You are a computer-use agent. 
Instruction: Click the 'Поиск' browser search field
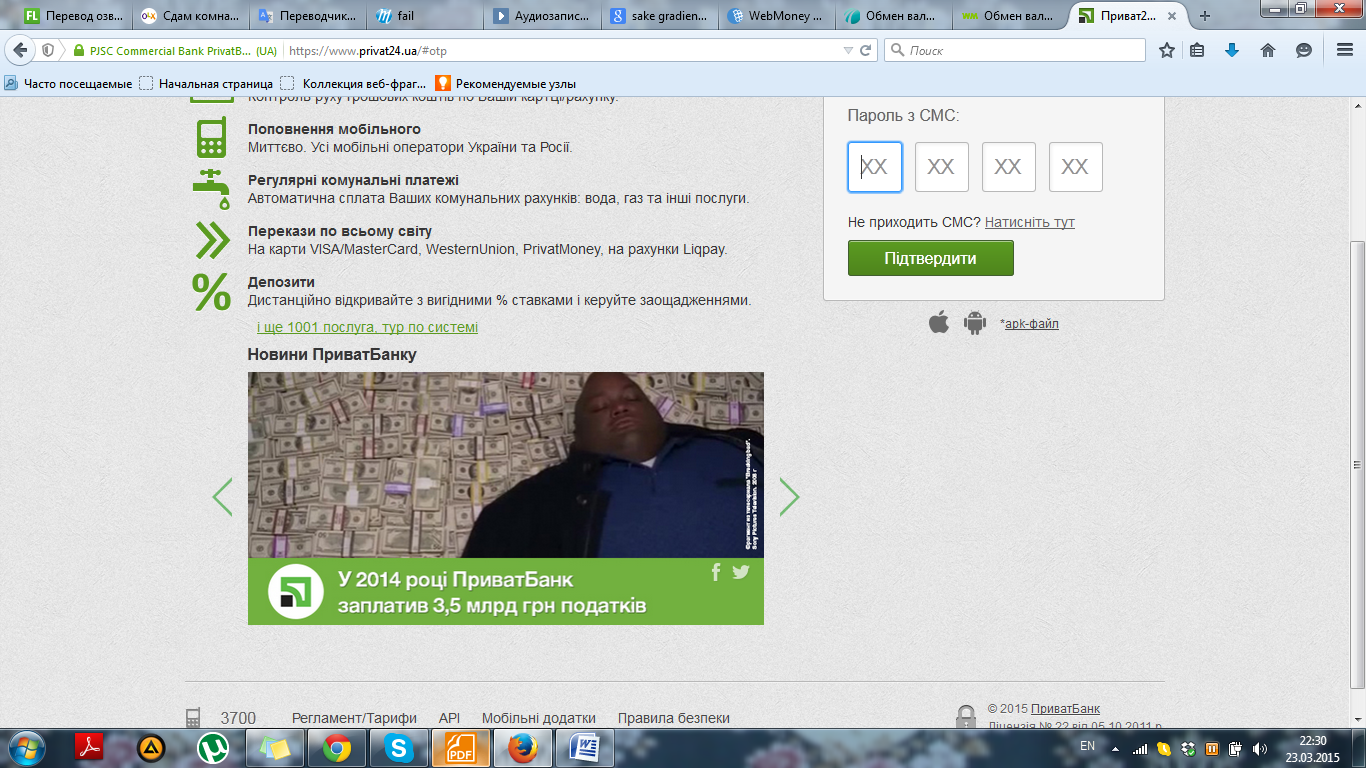point(1015,50)
